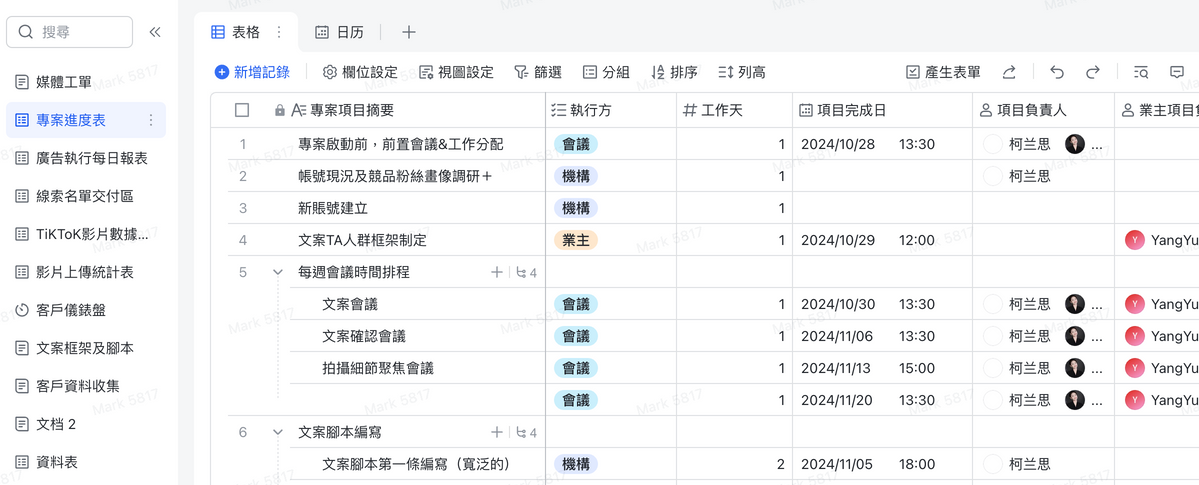The width and height of the screenshot is (1199, 485).
Task: Open the 表格 view options menu
Action: (x=279, y=32)
